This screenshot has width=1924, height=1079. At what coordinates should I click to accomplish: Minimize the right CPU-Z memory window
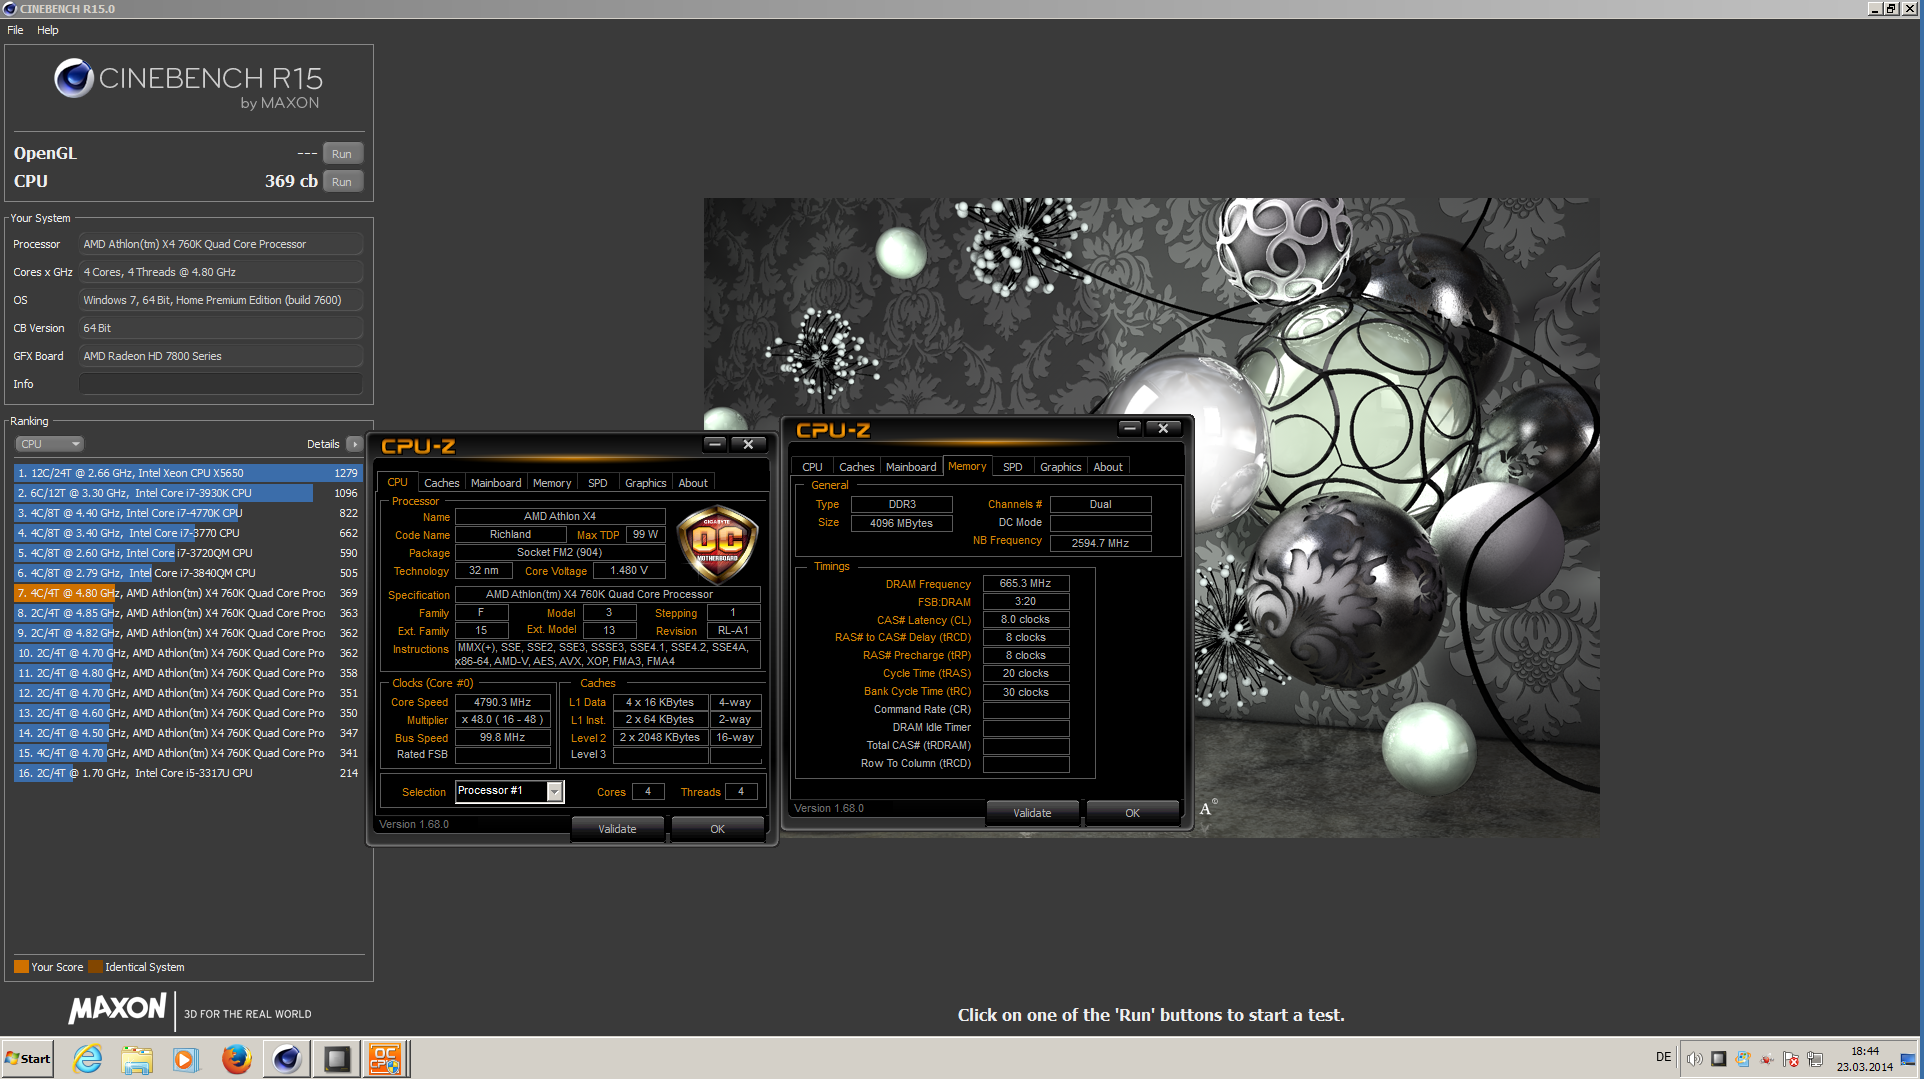click(x=1130, y=428)
